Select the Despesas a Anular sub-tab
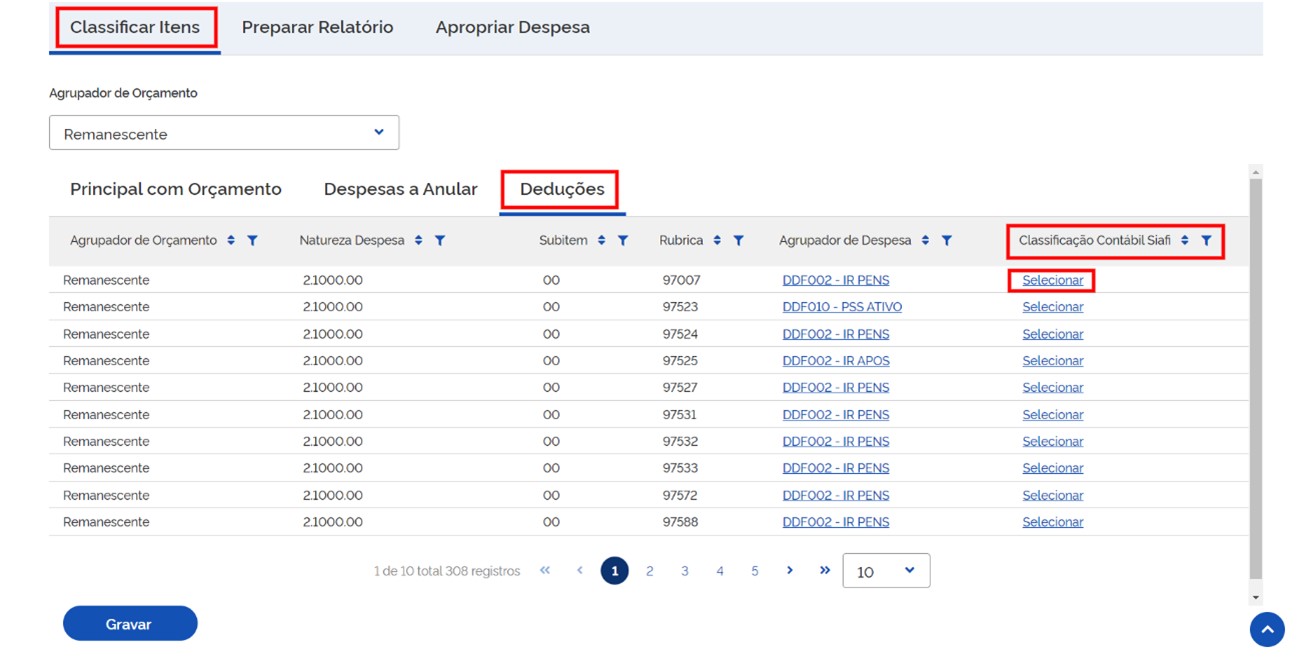 click(x=400, y=189)
